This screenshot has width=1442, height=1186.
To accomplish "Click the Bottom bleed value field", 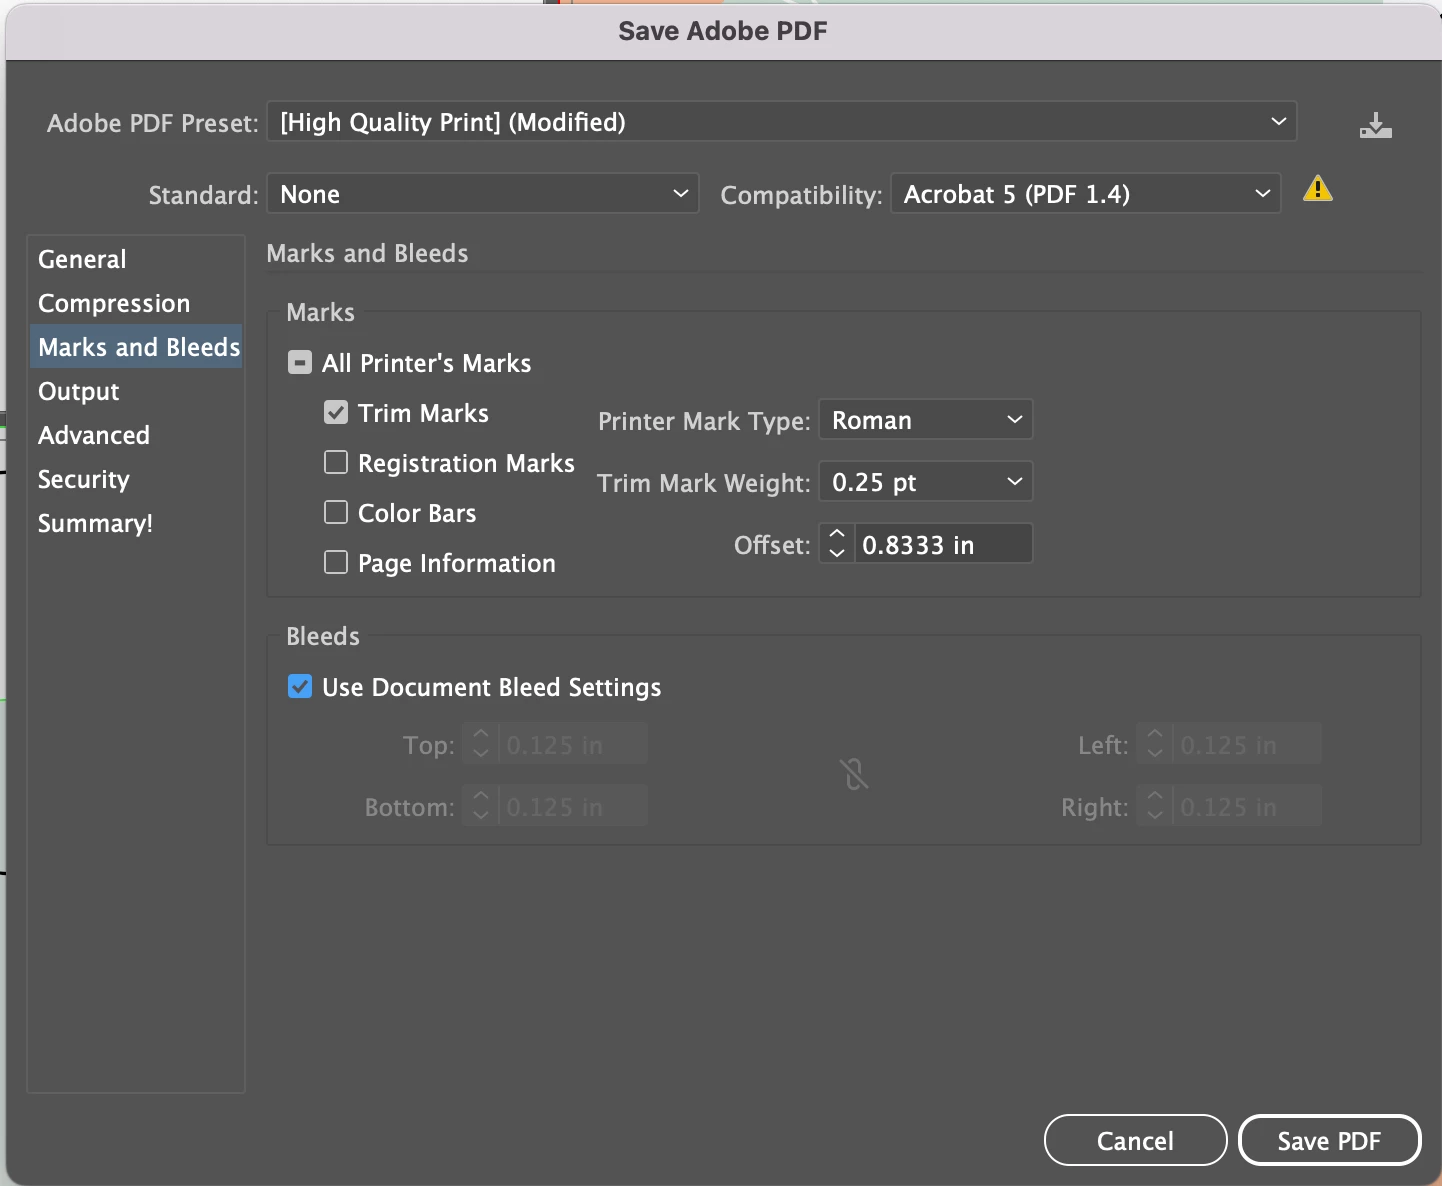I will [x=573, y=807].
